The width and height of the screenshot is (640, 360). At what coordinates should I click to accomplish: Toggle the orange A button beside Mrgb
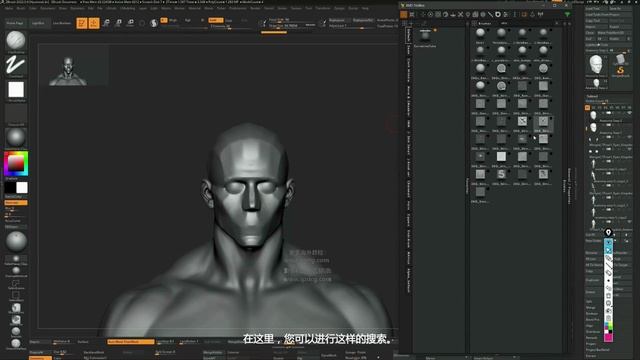[164, 20]
